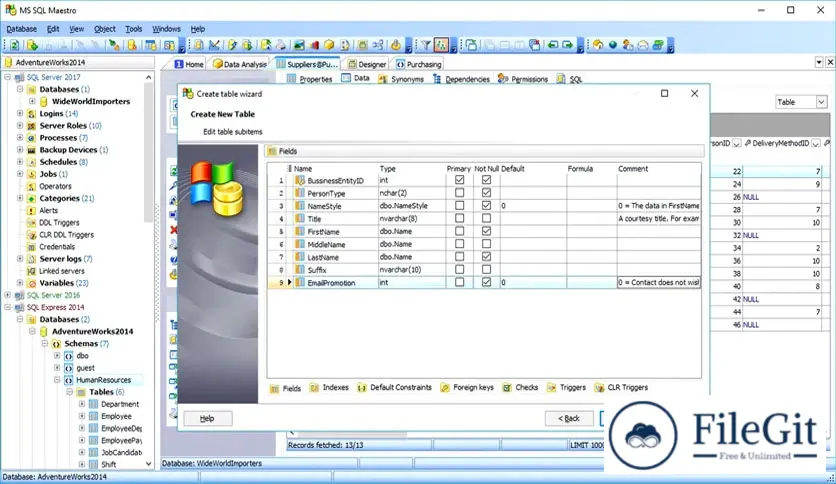This screenshot has width=836, height=484.
Task: Click the Default Constraints icon
Action: click(x=361, y=388)
